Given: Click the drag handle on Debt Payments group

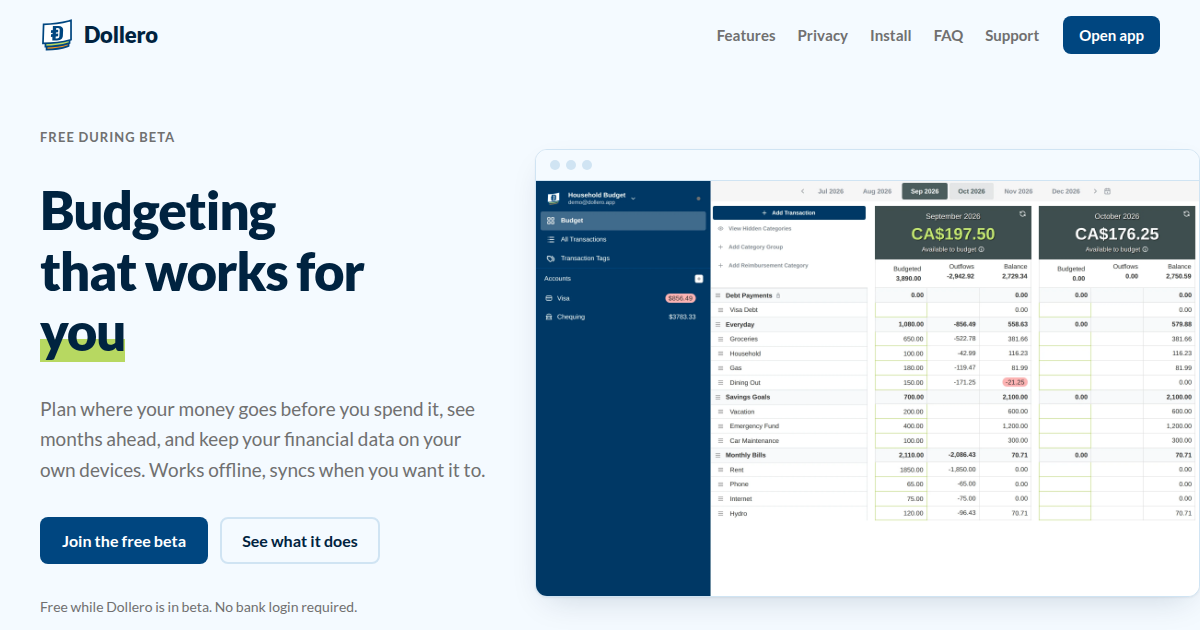Looking at the screenshot, I should pyautogui.click(x=718, y=296).
